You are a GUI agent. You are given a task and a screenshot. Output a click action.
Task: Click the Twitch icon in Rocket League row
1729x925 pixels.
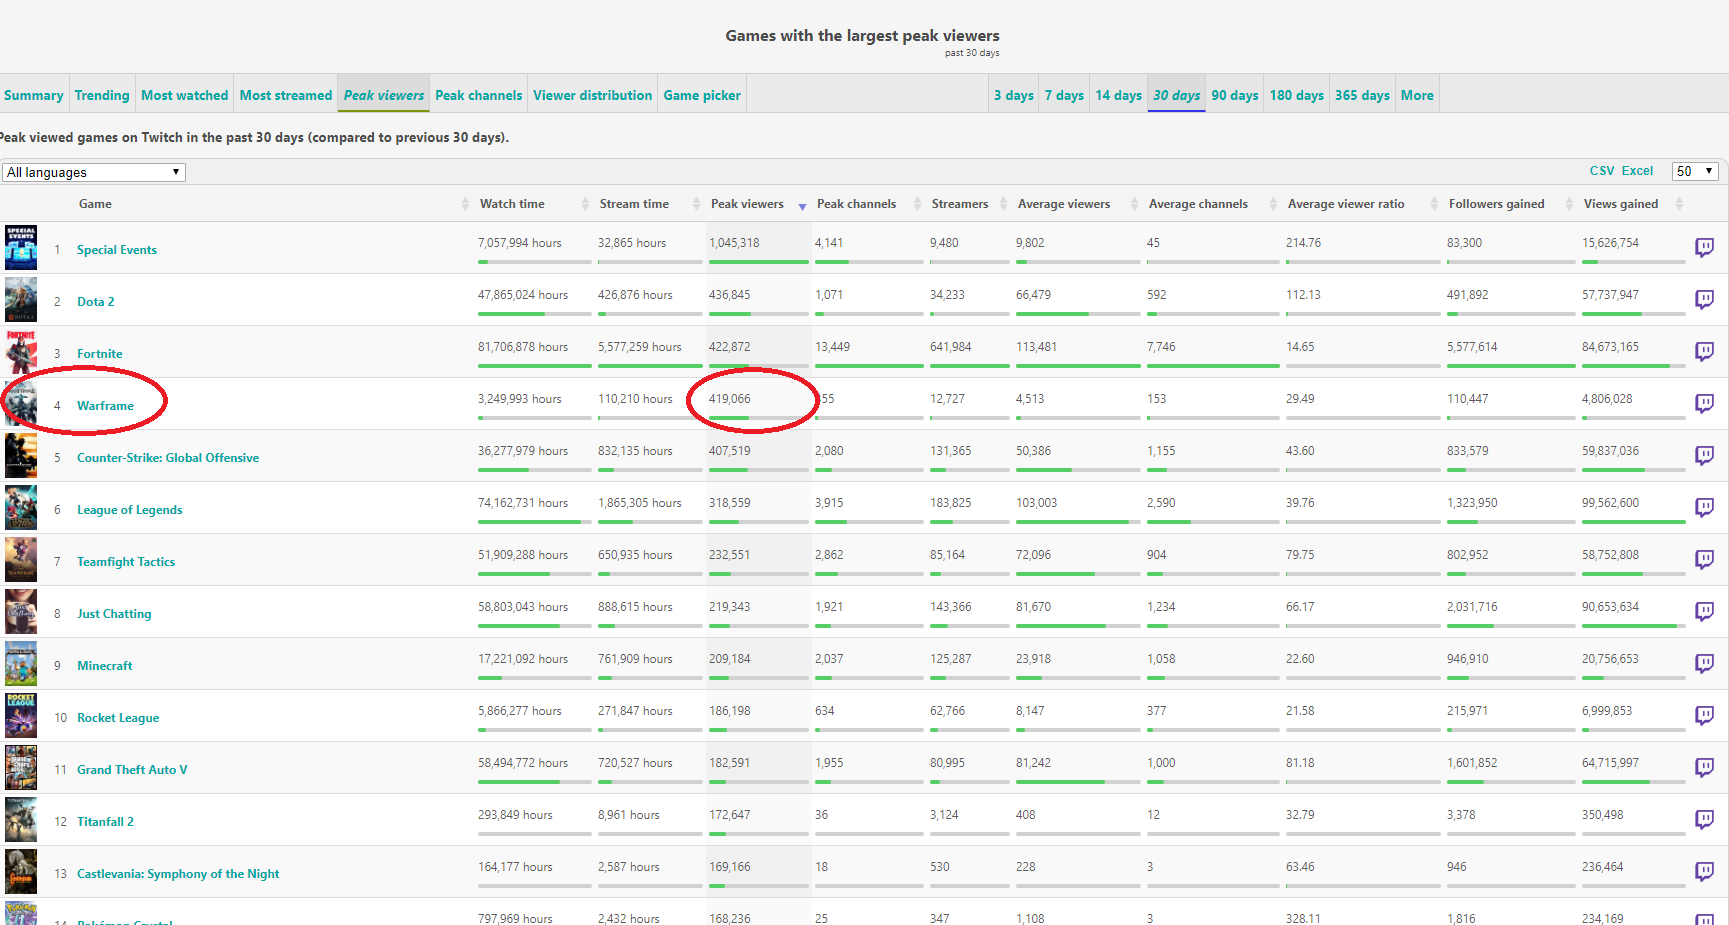click(x=1704, y=715)
